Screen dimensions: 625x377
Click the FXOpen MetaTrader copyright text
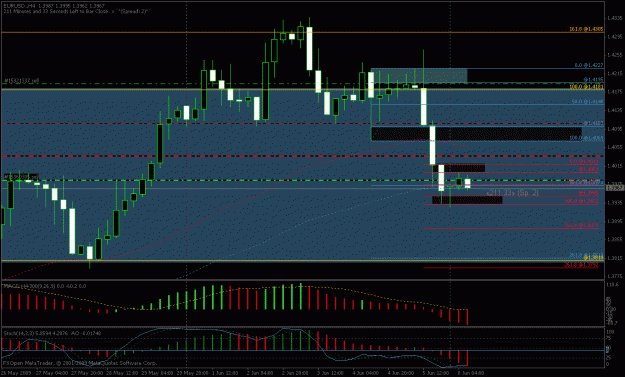80,363
